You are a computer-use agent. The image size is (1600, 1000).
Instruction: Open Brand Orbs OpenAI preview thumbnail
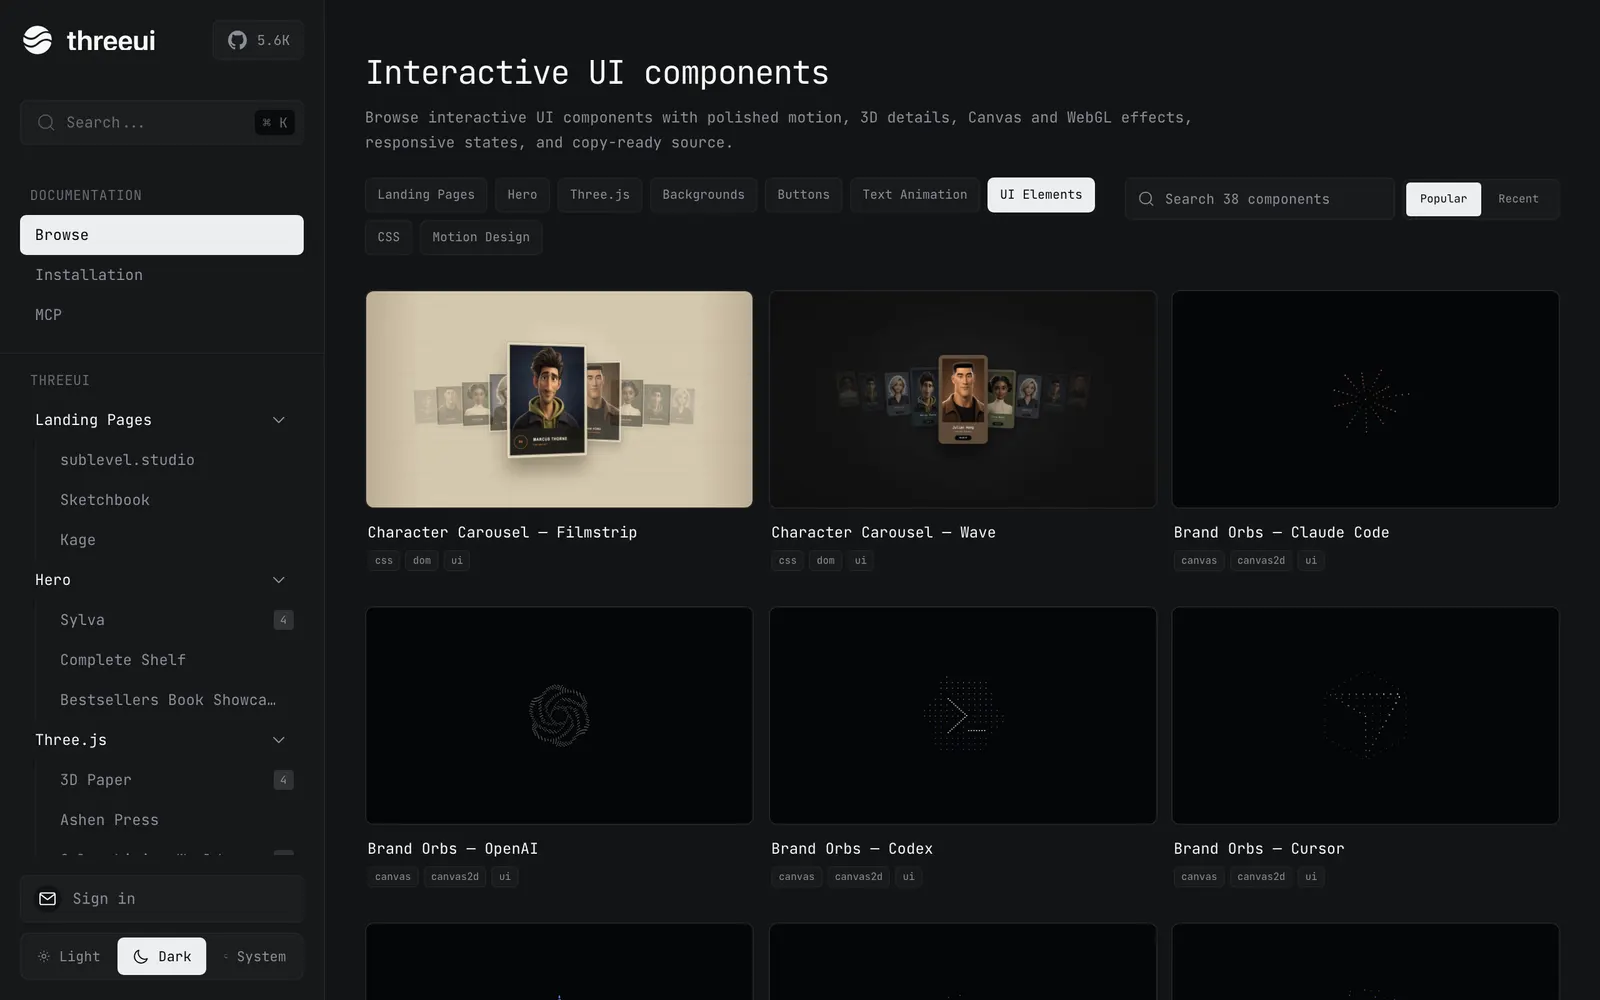click(x=559, y=716)
